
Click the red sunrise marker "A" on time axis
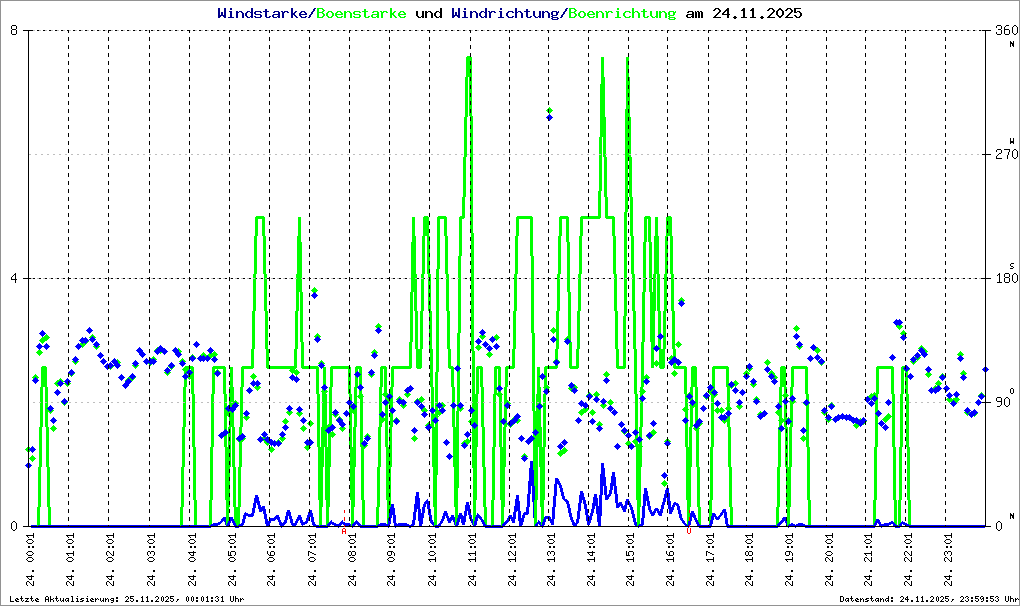(344, 531)
